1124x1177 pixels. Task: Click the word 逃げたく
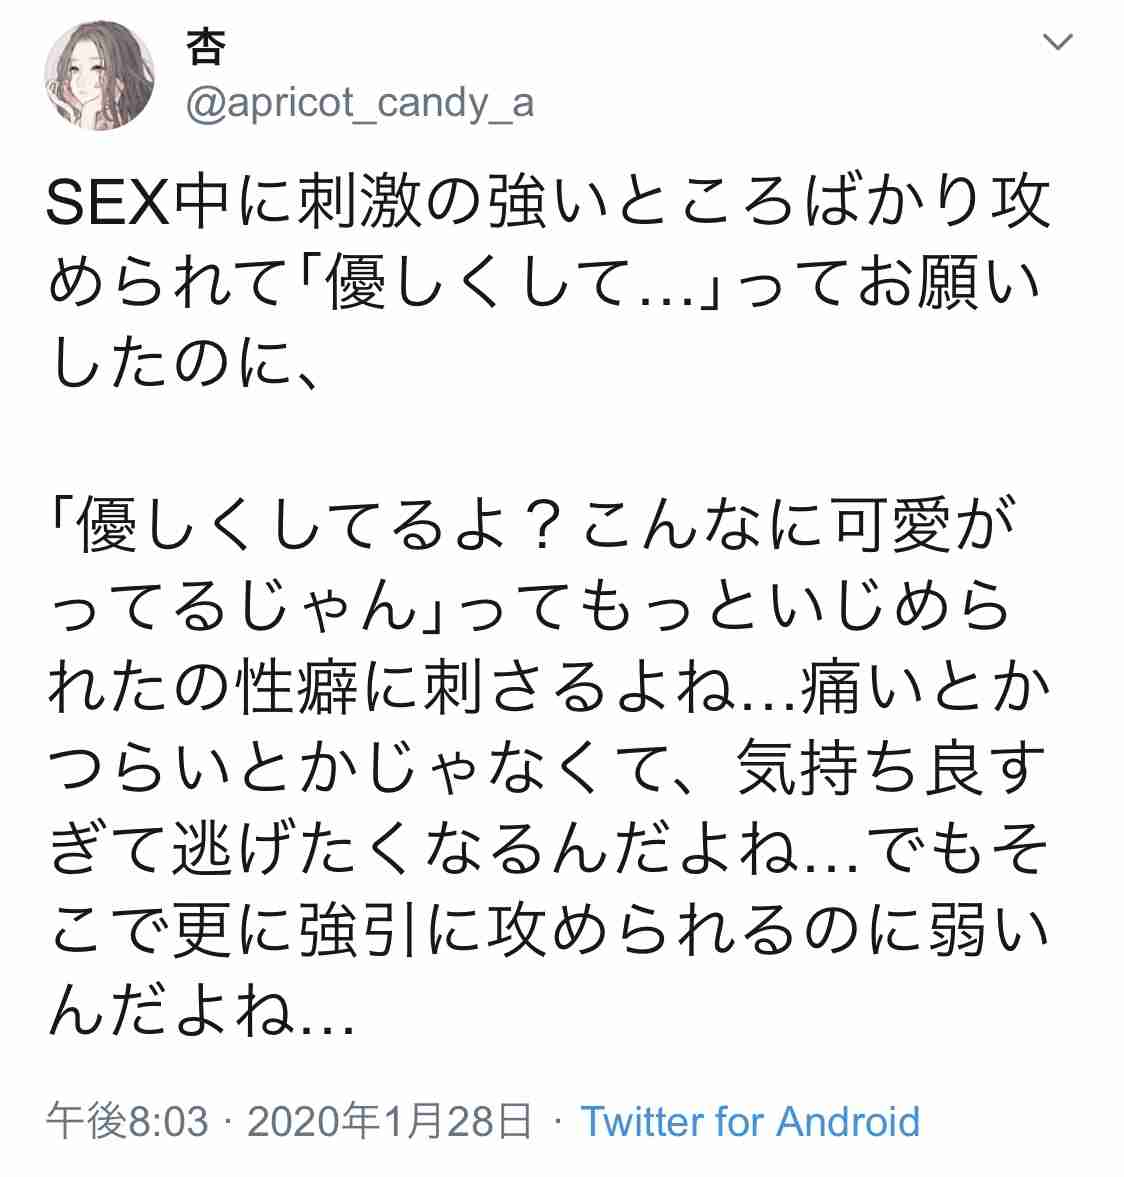(296, 850)
